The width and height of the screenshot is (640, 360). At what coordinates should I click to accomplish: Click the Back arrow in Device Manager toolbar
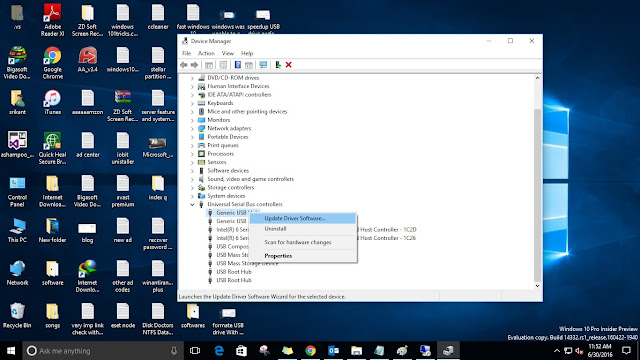point(184,65)
